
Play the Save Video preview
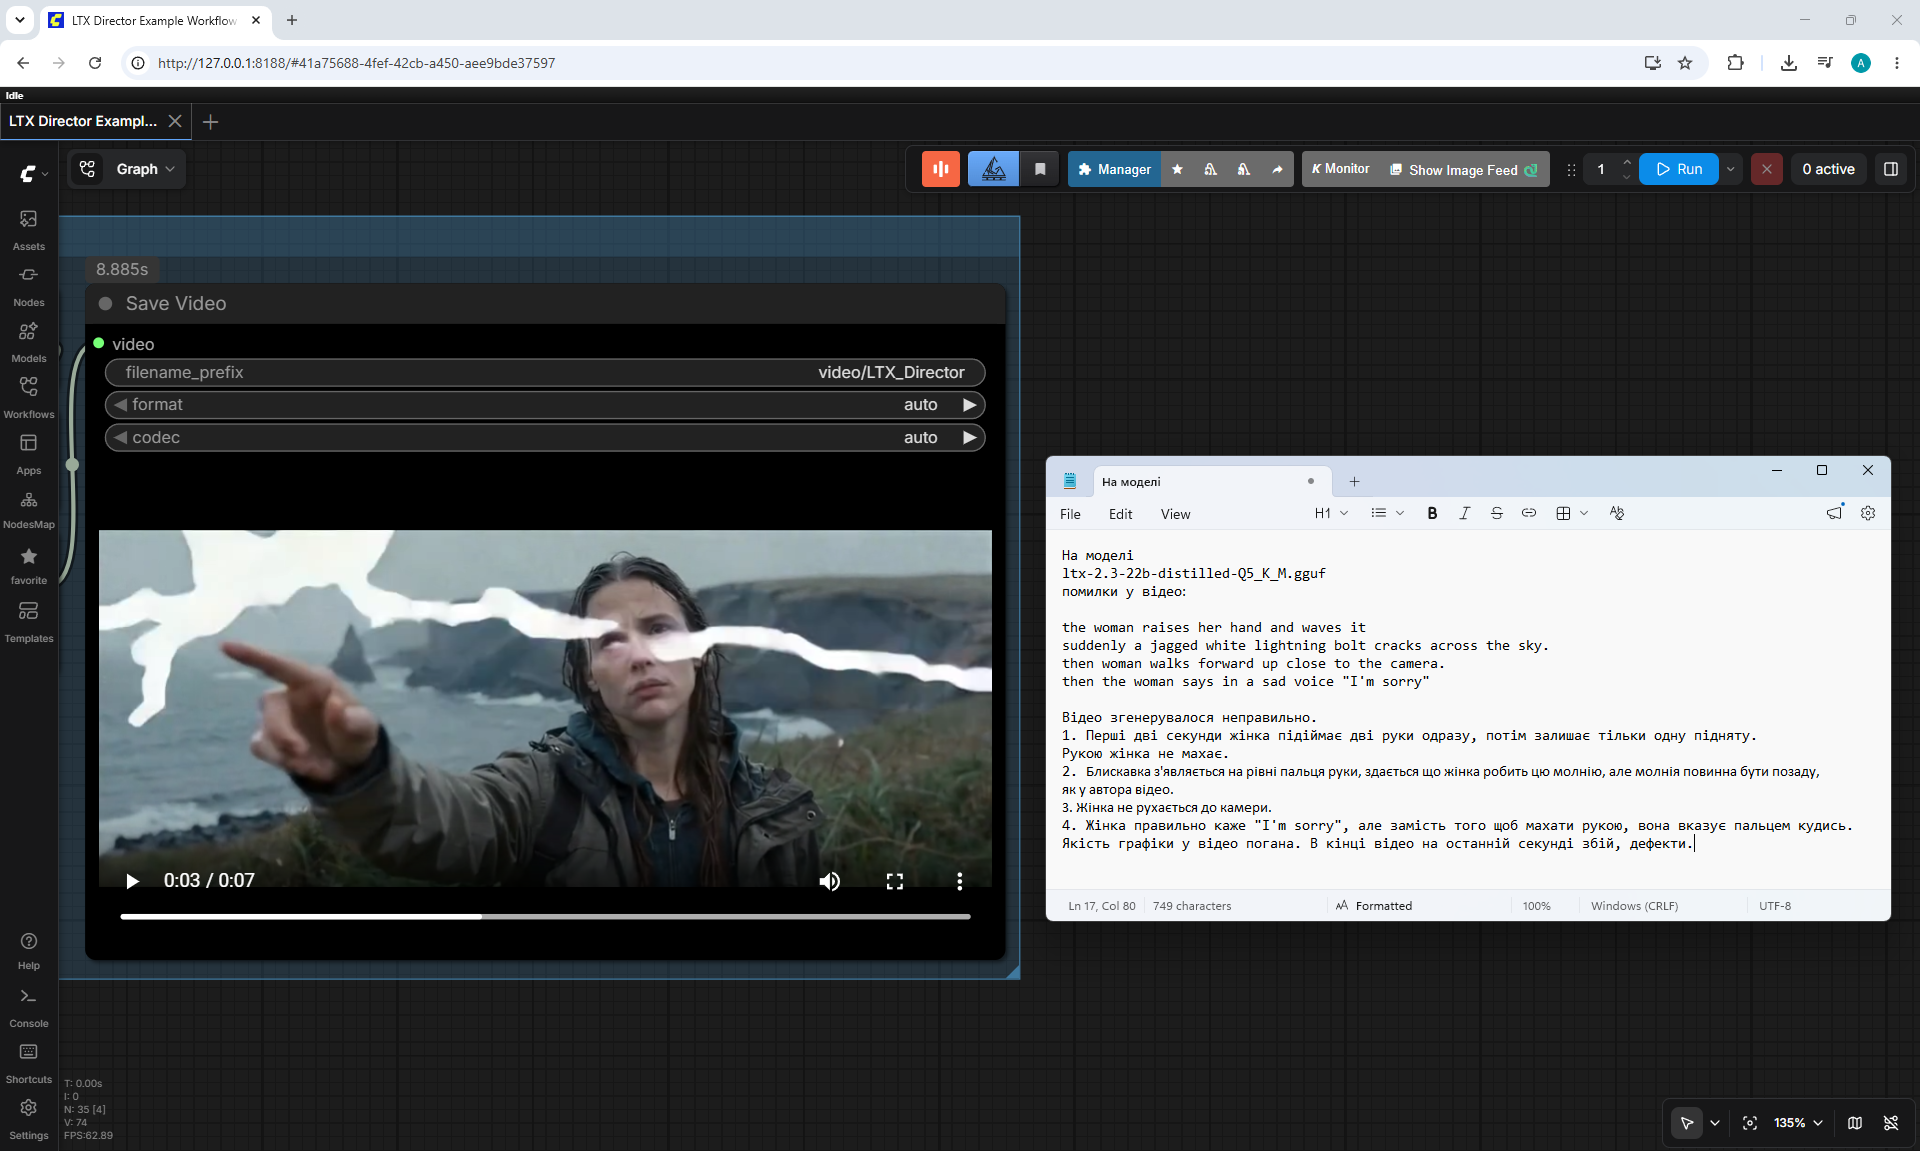pyautogui.click(x=132, y=881)
